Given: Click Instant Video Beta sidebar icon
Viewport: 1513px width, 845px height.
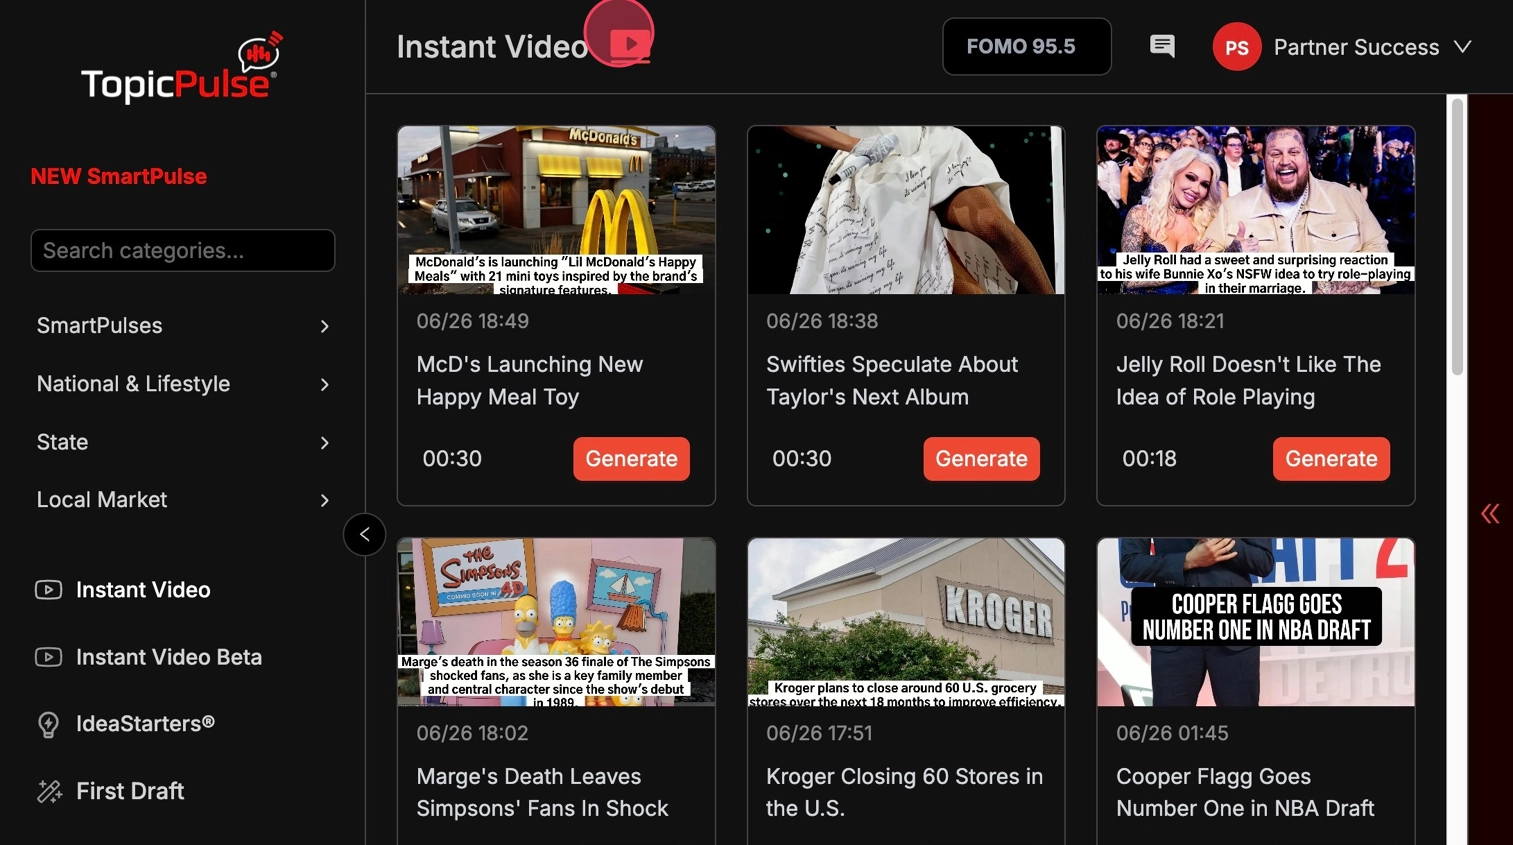Looking at the screenshot, I should pos(48,657).
